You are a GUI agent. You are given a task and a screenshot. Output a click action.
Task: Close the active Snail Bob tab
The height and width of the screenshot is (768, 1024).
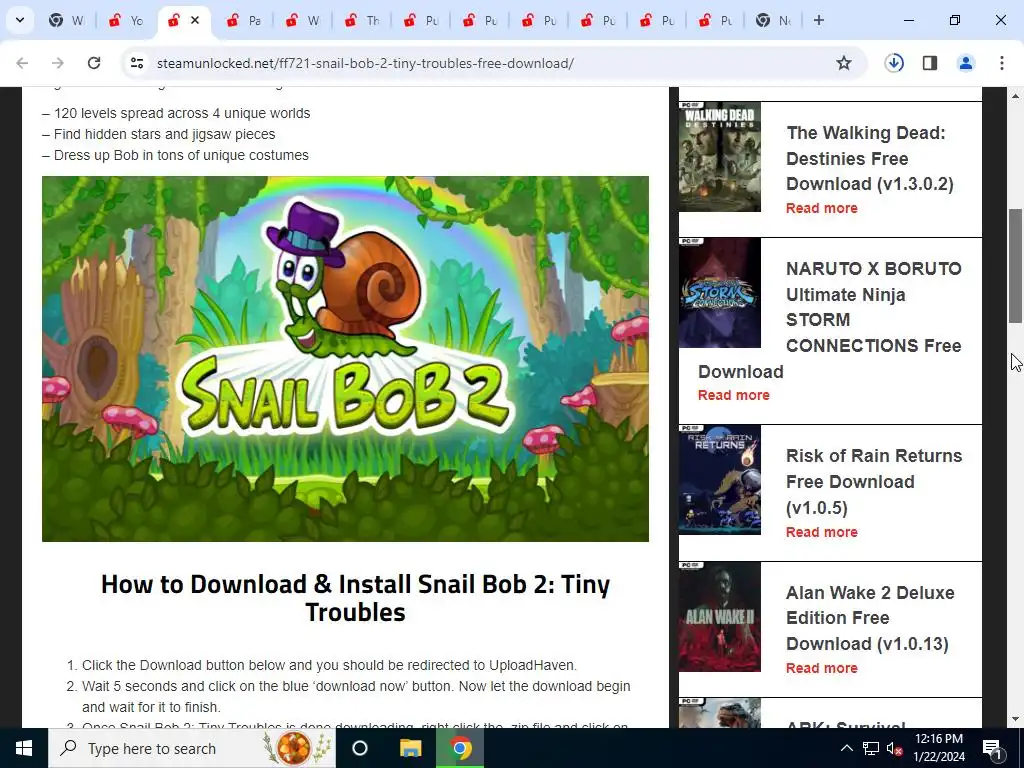pos(195,20)
